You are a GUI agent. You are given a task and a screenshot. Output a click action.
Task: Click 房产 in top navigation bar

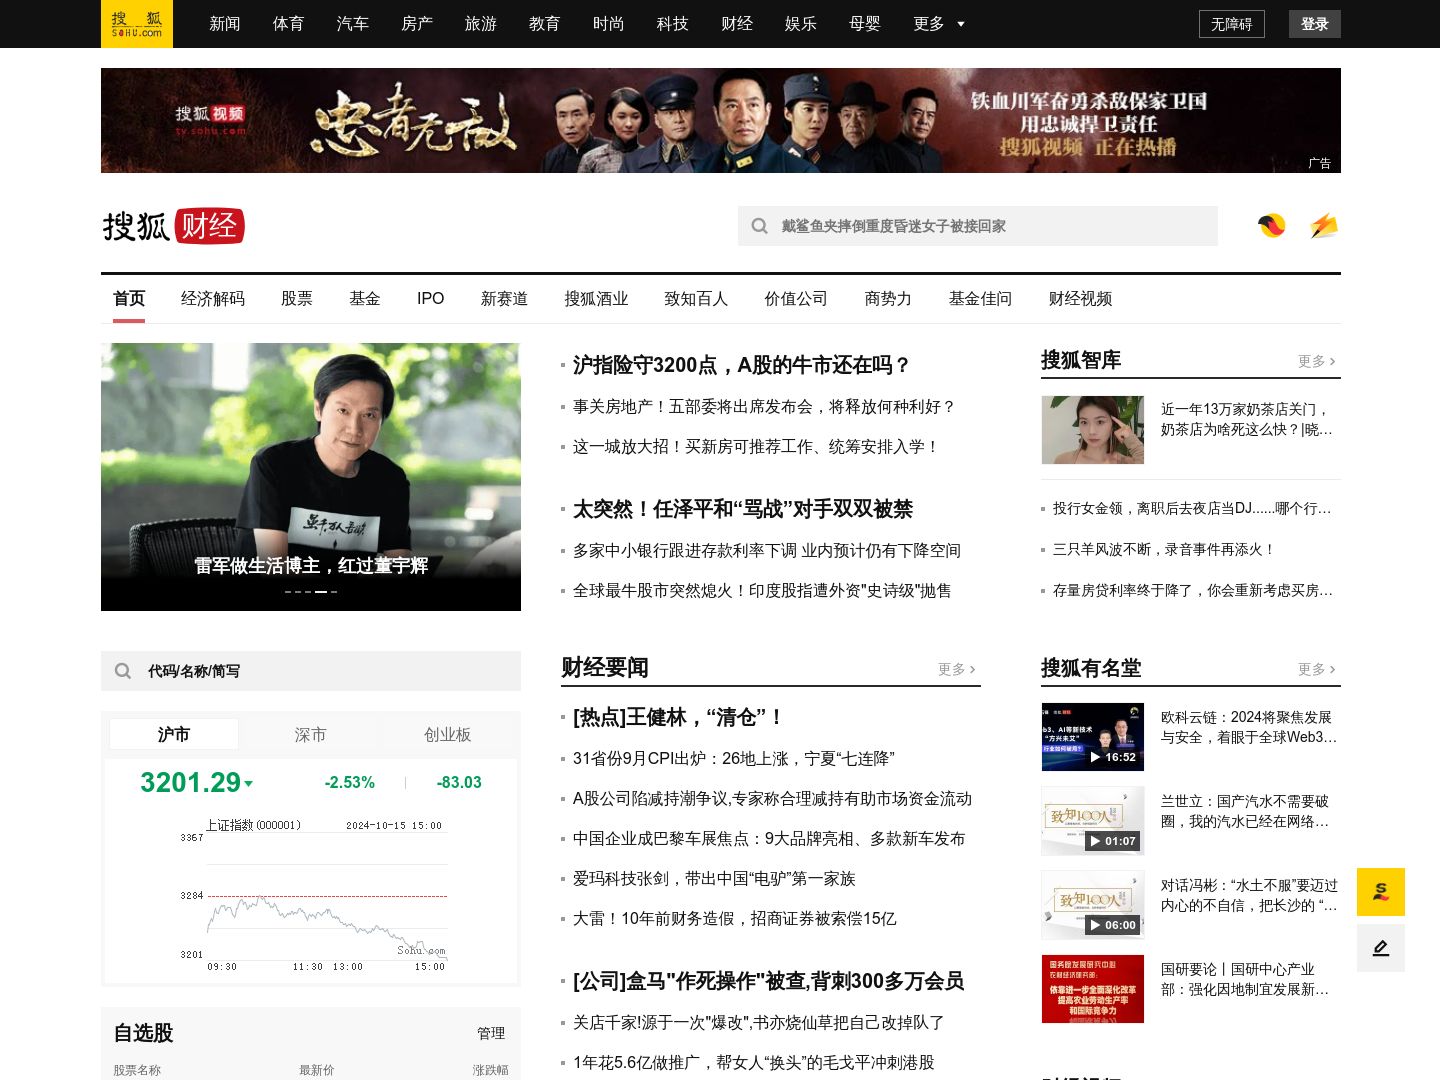coord(417,24)
